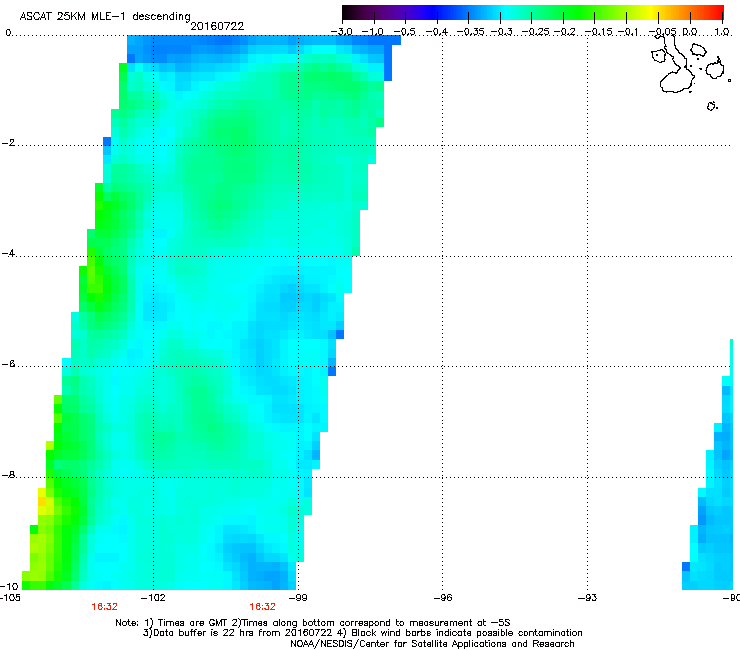Click the title 'ASCAT 25KM MLE-1 descending'
Viewport: 740px width, 650px height.
(105, 17)
